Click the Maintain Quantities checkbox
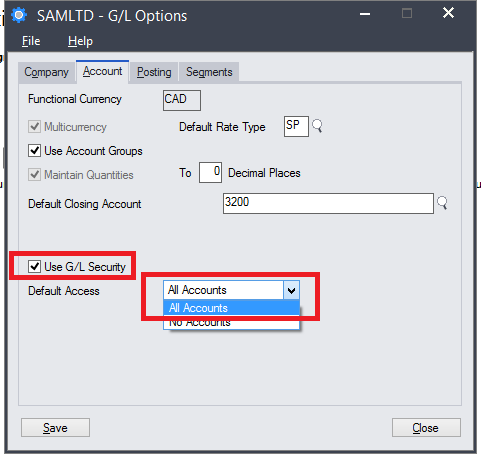Viewport: 481px width, 458px height. point(34,174)
